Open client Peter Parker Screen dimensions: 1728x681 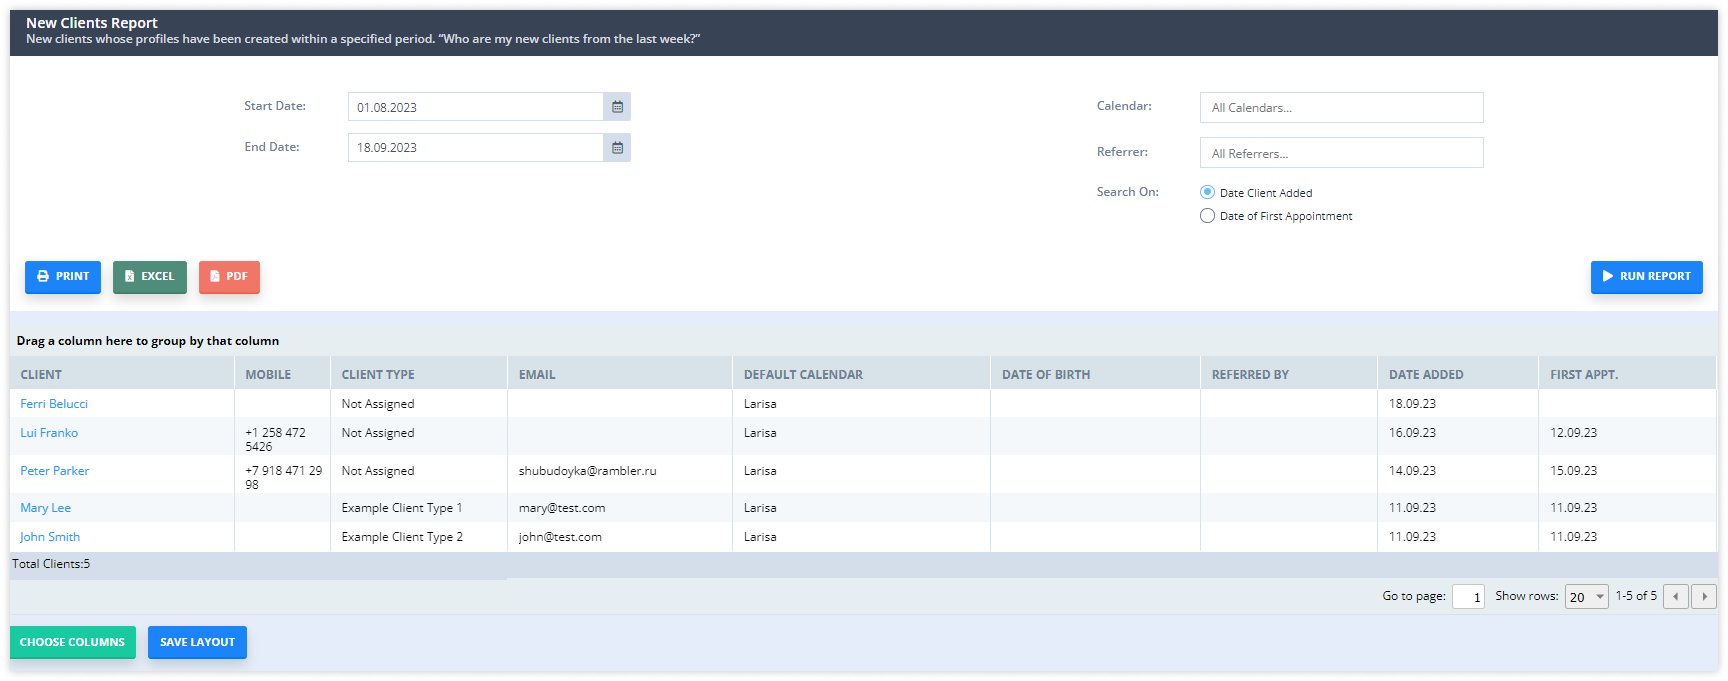point(55,471)
